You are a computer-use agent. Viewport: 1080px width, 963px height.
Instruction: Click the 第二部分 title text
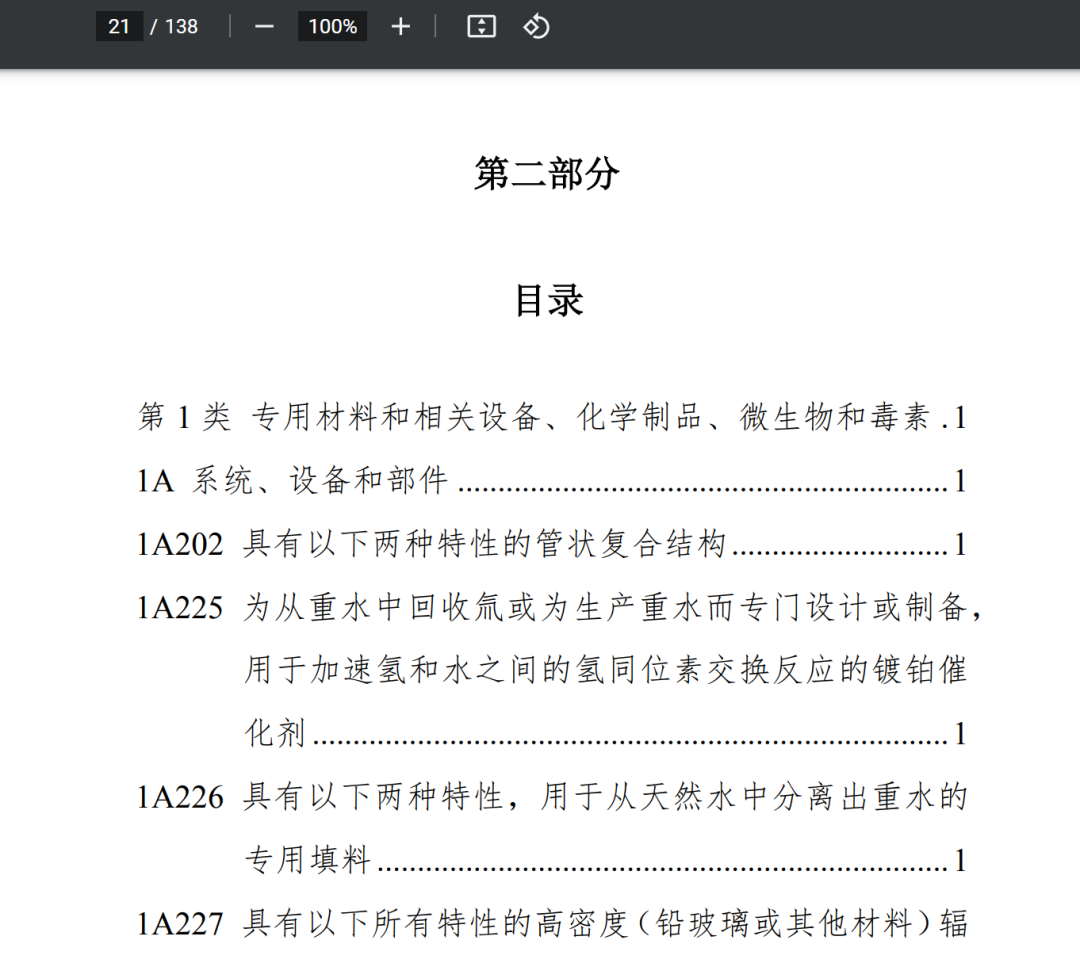547,172
